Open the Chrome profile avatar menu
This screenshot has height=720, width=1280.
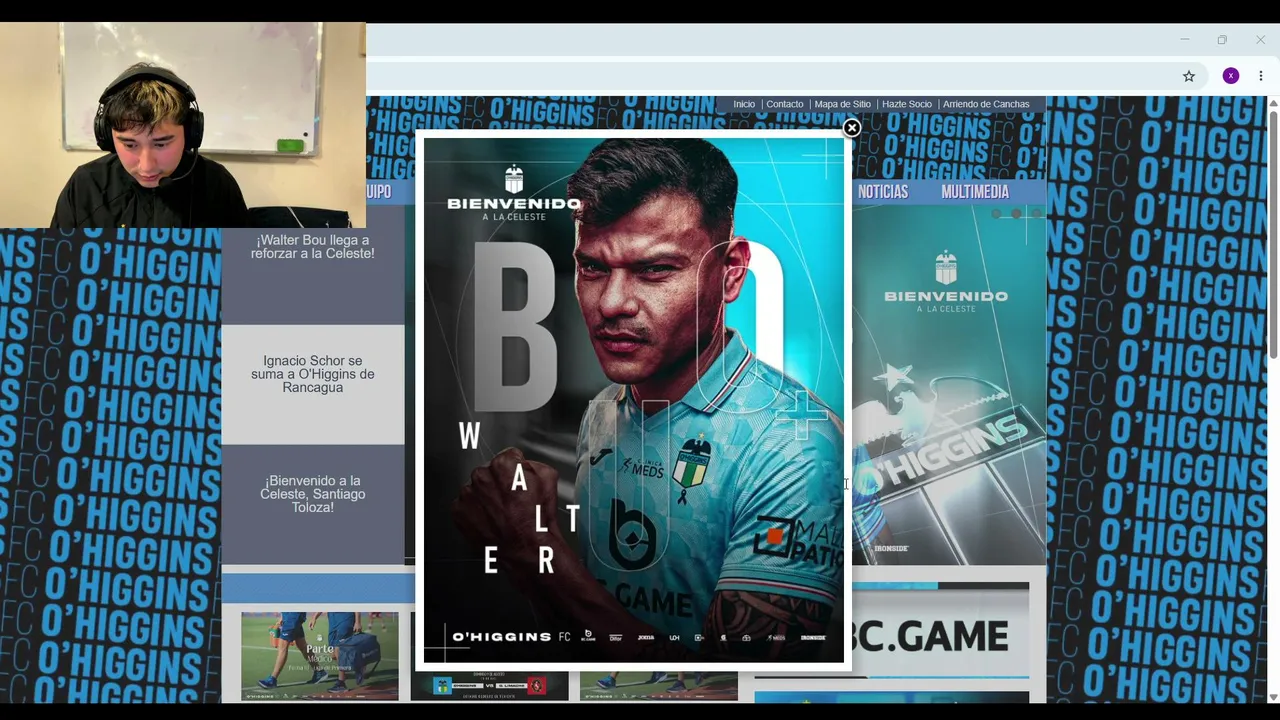pyautogui.click(x=1231, y=76)
